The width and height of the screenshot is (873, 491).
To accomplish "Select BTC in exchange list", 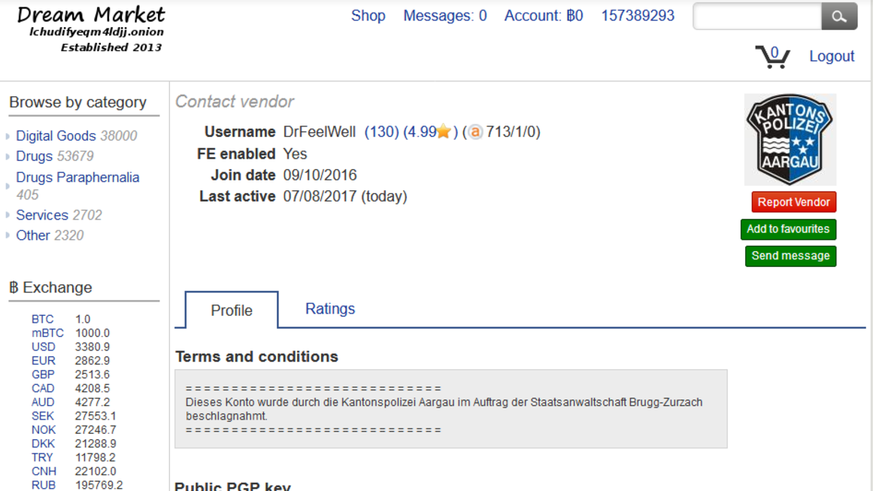I will pyautogui.click(x=42, y=319).
